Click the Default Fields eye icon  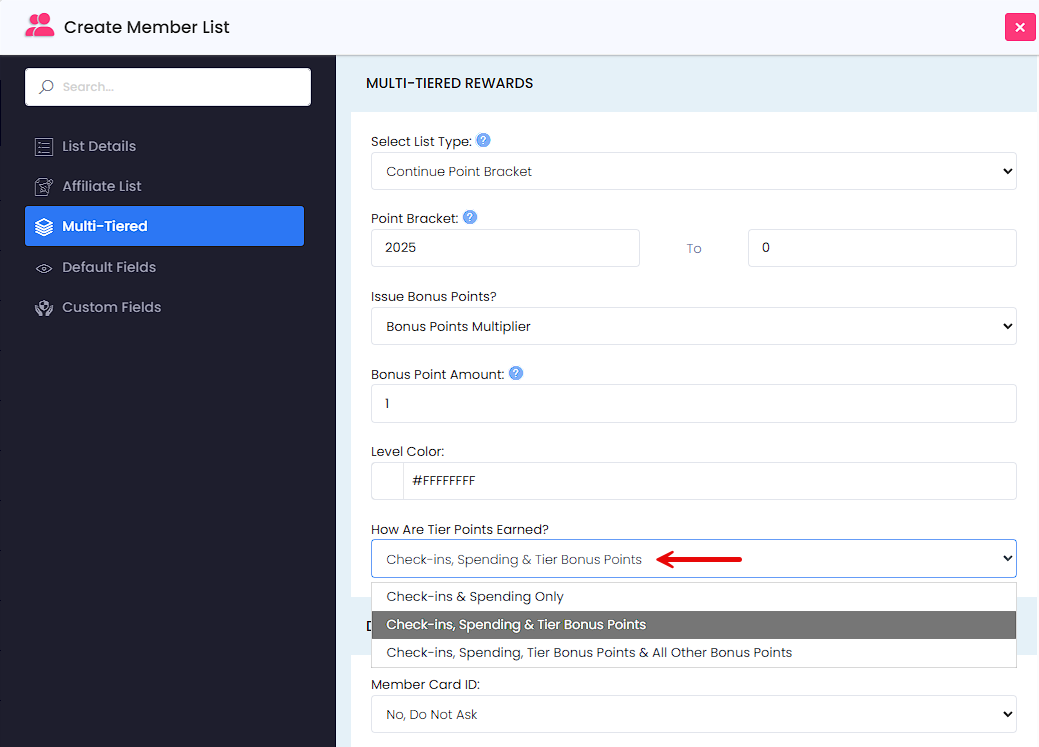pos(44,268)
